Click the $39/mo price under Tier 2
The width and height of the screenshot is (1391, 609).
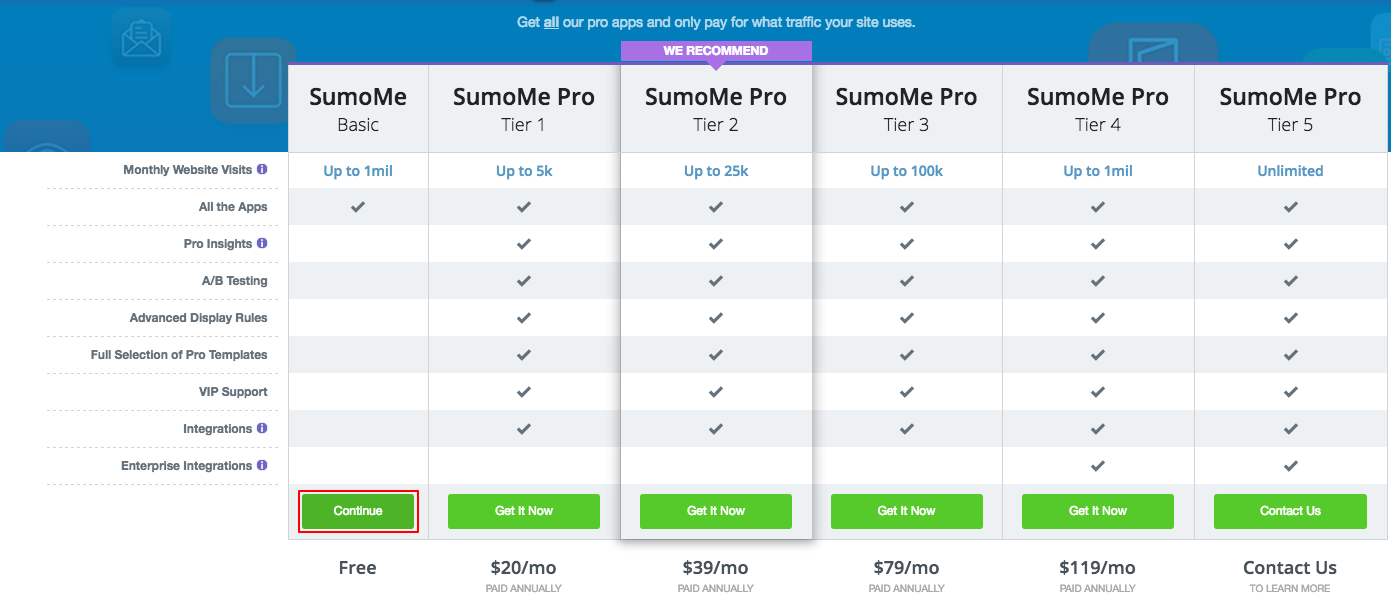[716, 568]
